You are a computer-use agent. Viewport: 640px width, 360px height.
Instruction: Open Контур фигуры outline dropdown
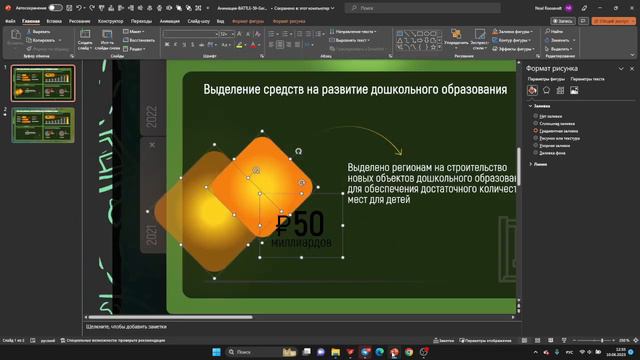[511, 40]
